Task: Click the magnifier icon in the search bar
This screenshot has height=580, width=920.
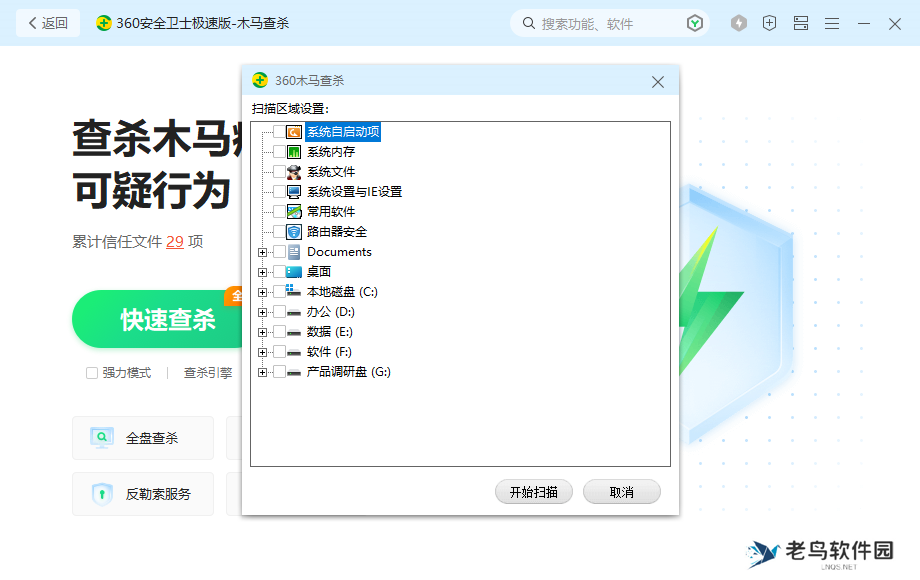Action: pyautogui.click(x=529, y=23)
